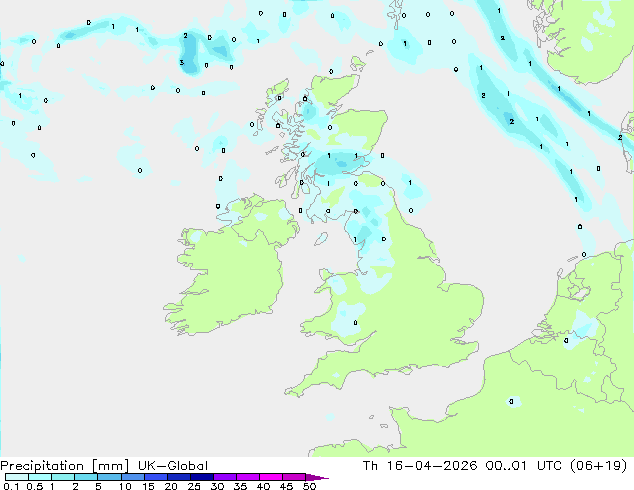The height and width of the screenshot is (490, 634).
Task: Click the 'UK-Global' model label
Action: [x=173, y=466]
